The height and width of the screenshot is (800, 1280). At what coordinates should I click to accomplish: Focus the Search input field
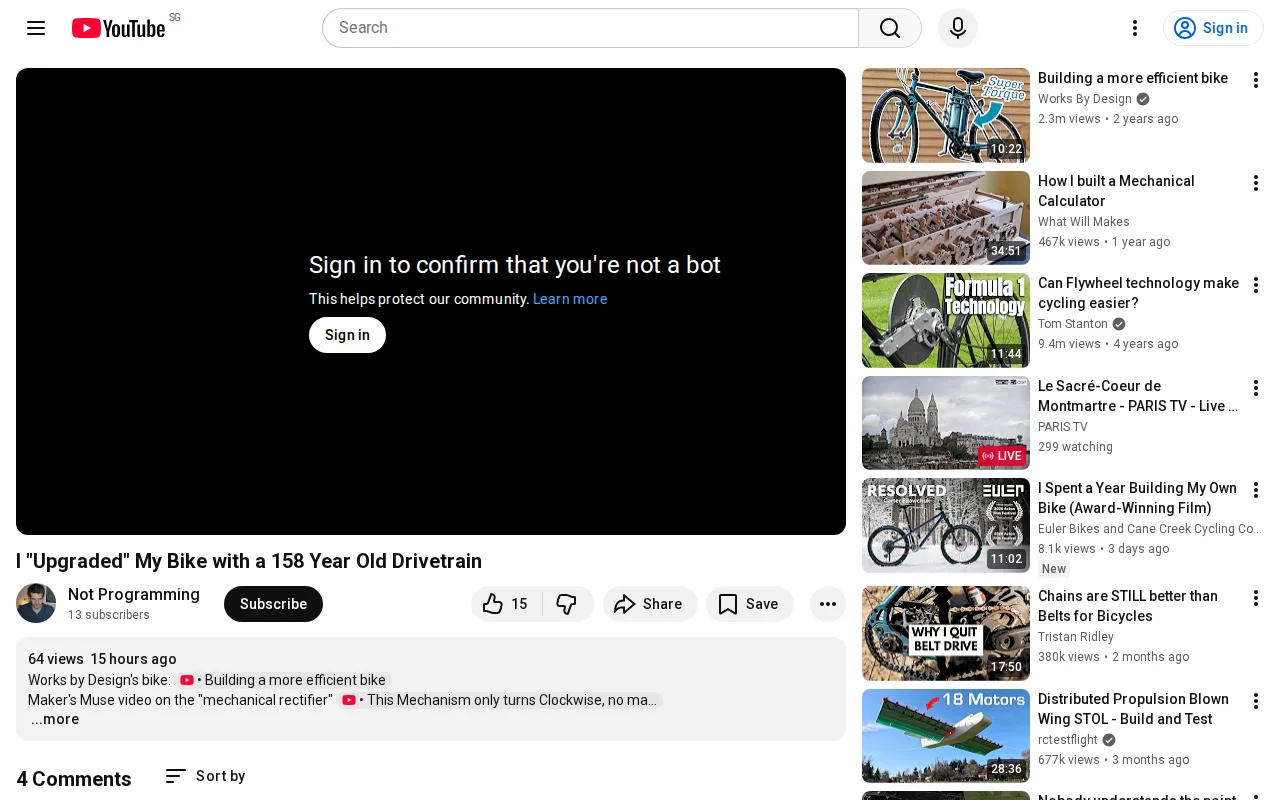click(590, 28)
